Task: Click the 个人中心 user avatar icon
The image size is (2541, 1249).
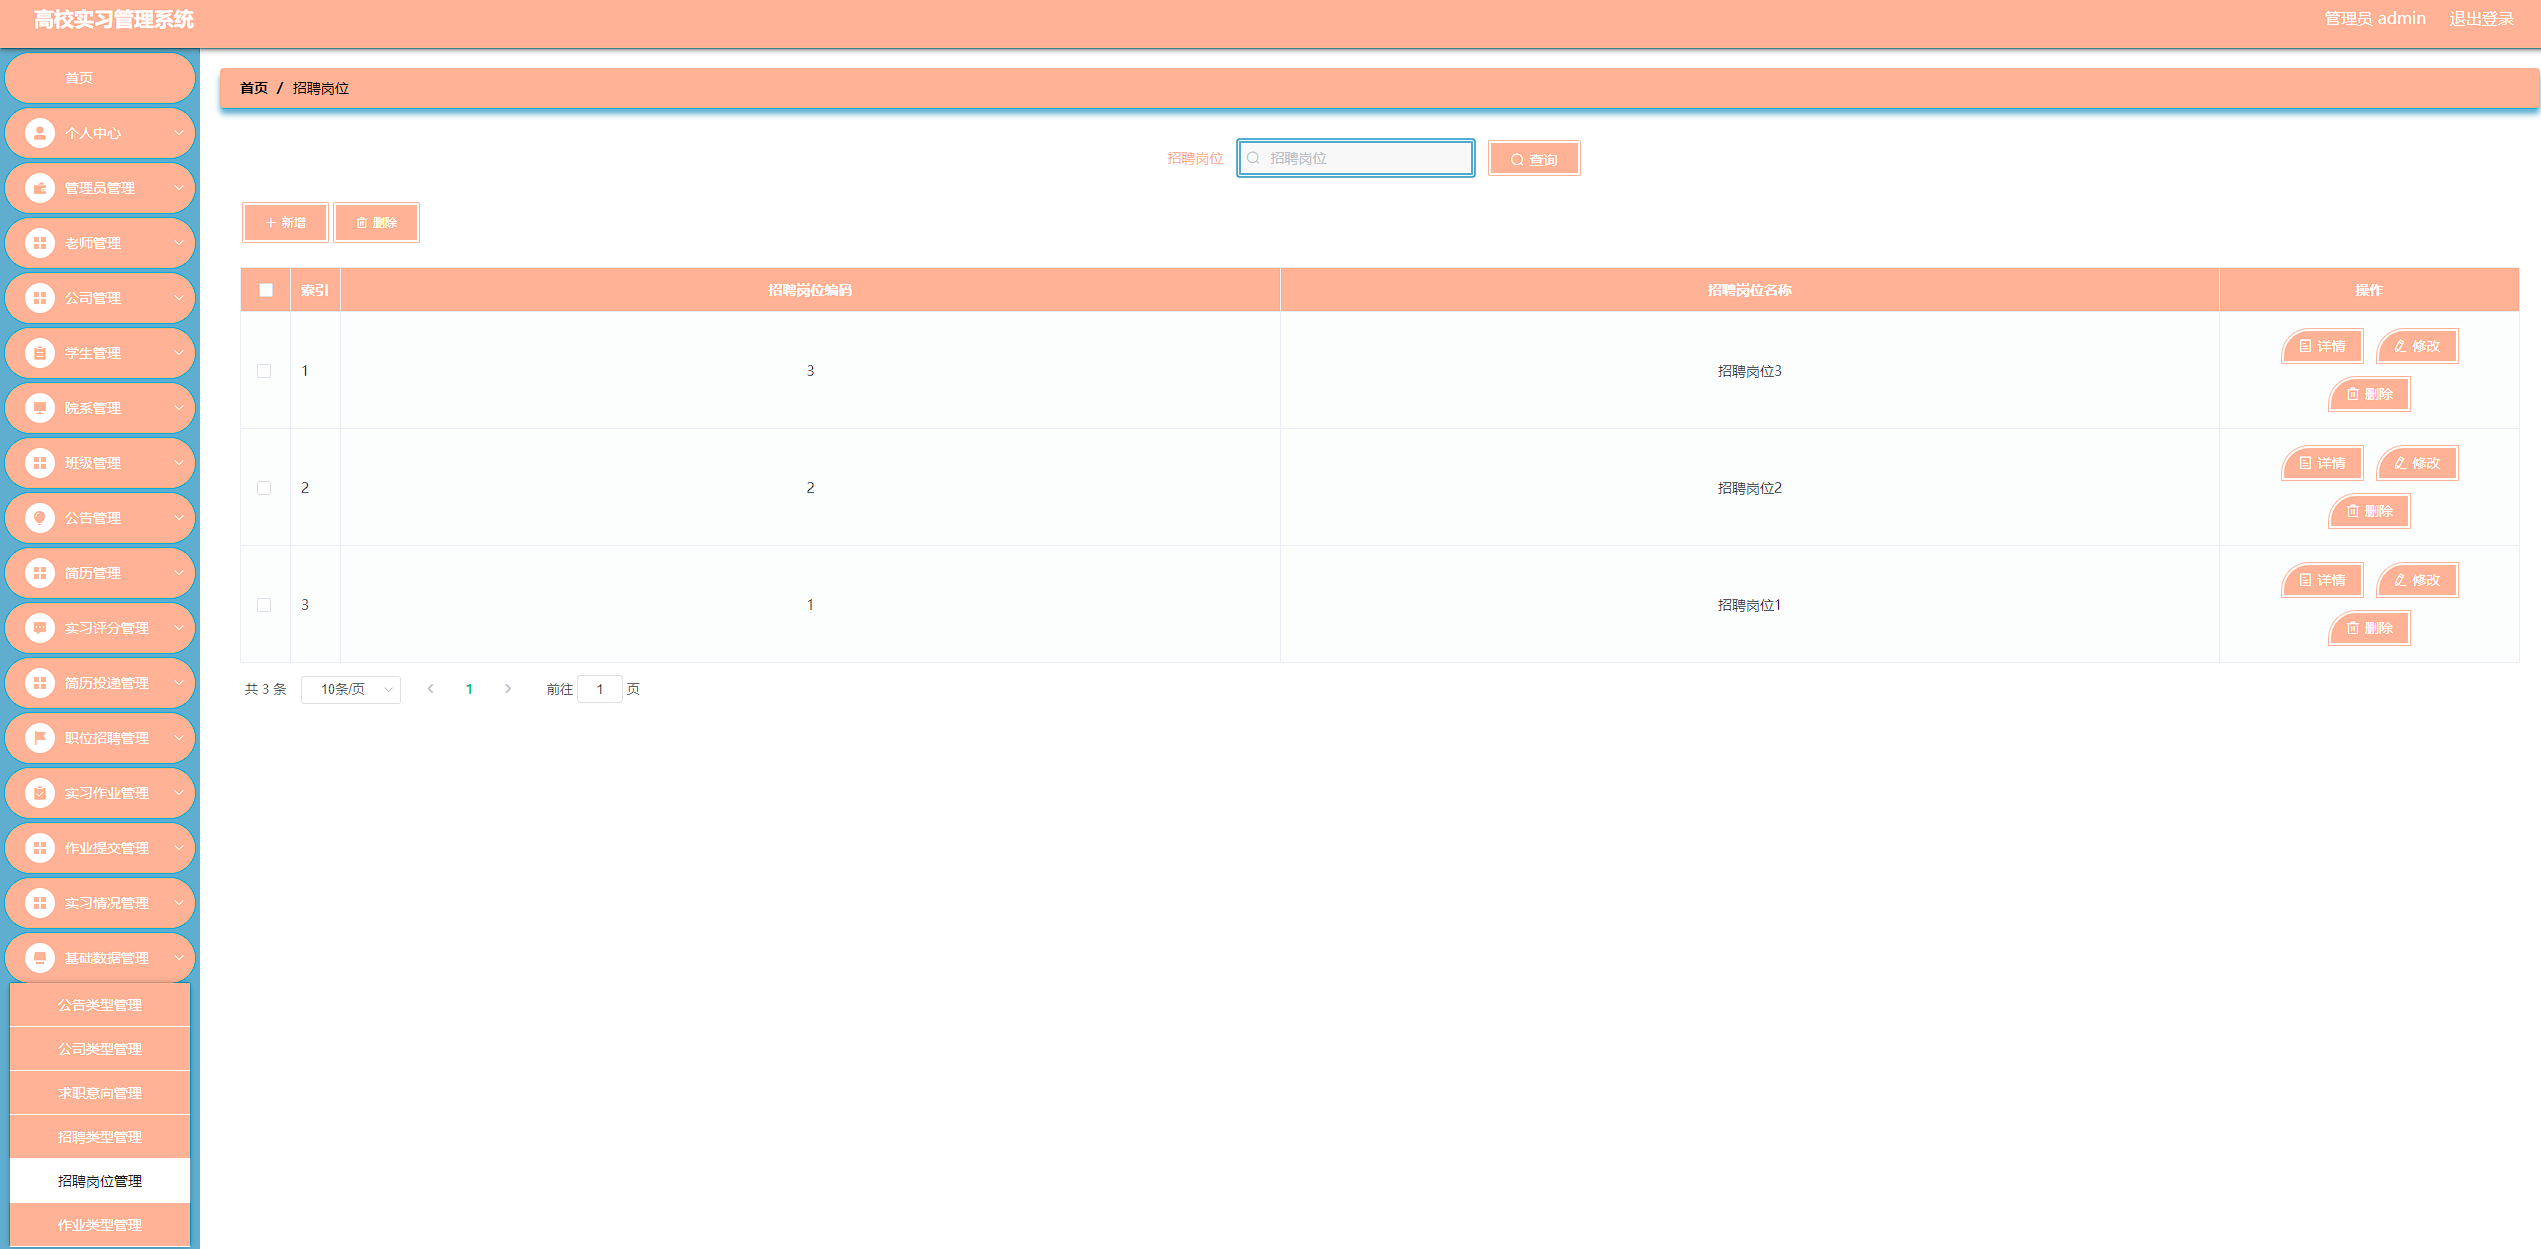Action: coord(40,133)
